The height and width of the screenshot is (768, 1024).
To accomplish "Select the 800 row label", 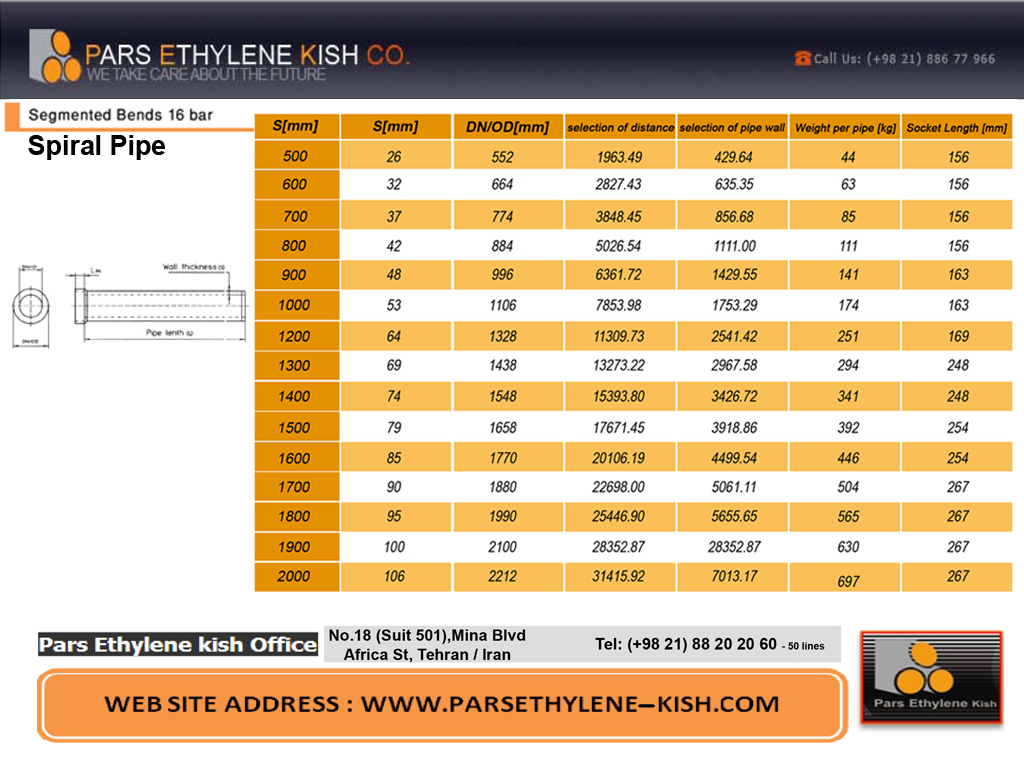I will pos(294,246).
